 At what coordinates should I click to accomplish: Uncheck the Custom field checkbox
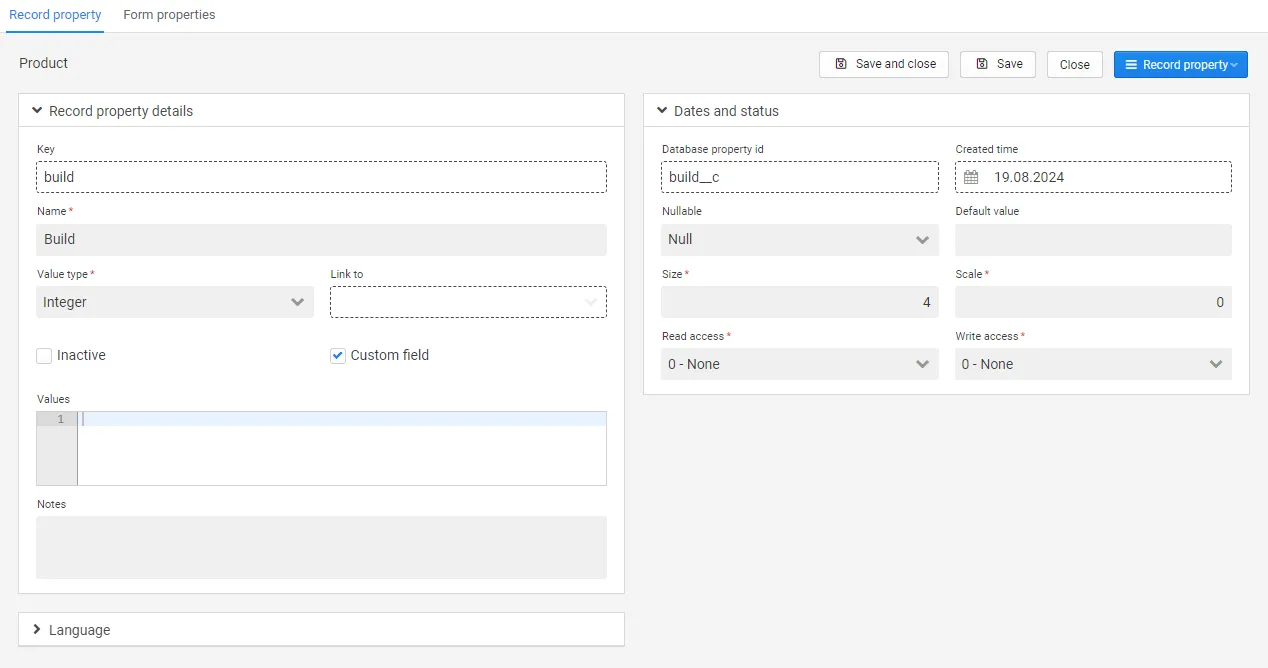[338, 355]
